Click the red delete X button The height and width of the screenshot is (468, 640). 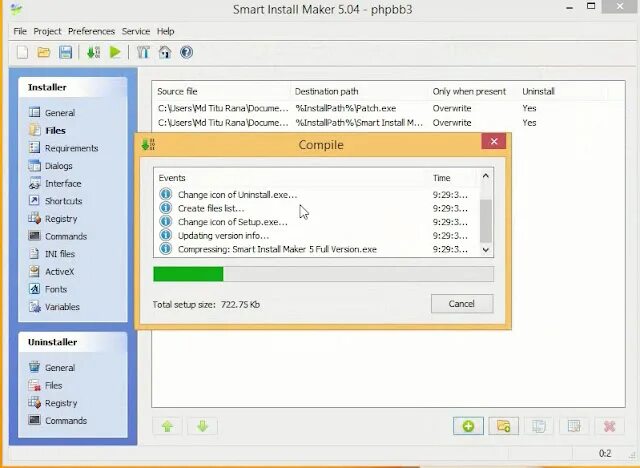(609, 426)
